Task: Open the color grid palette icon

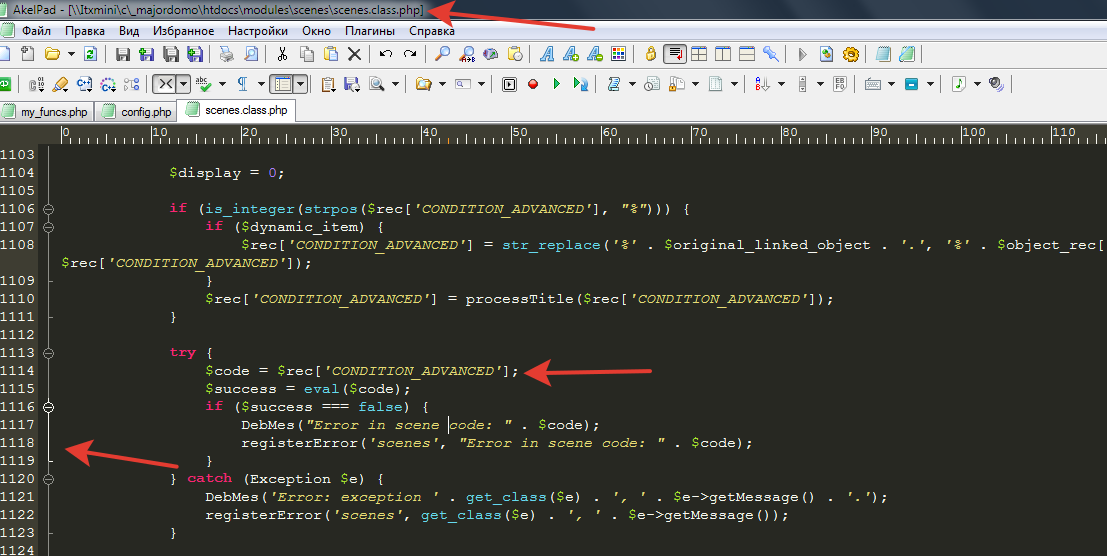Action: point(618,54)
